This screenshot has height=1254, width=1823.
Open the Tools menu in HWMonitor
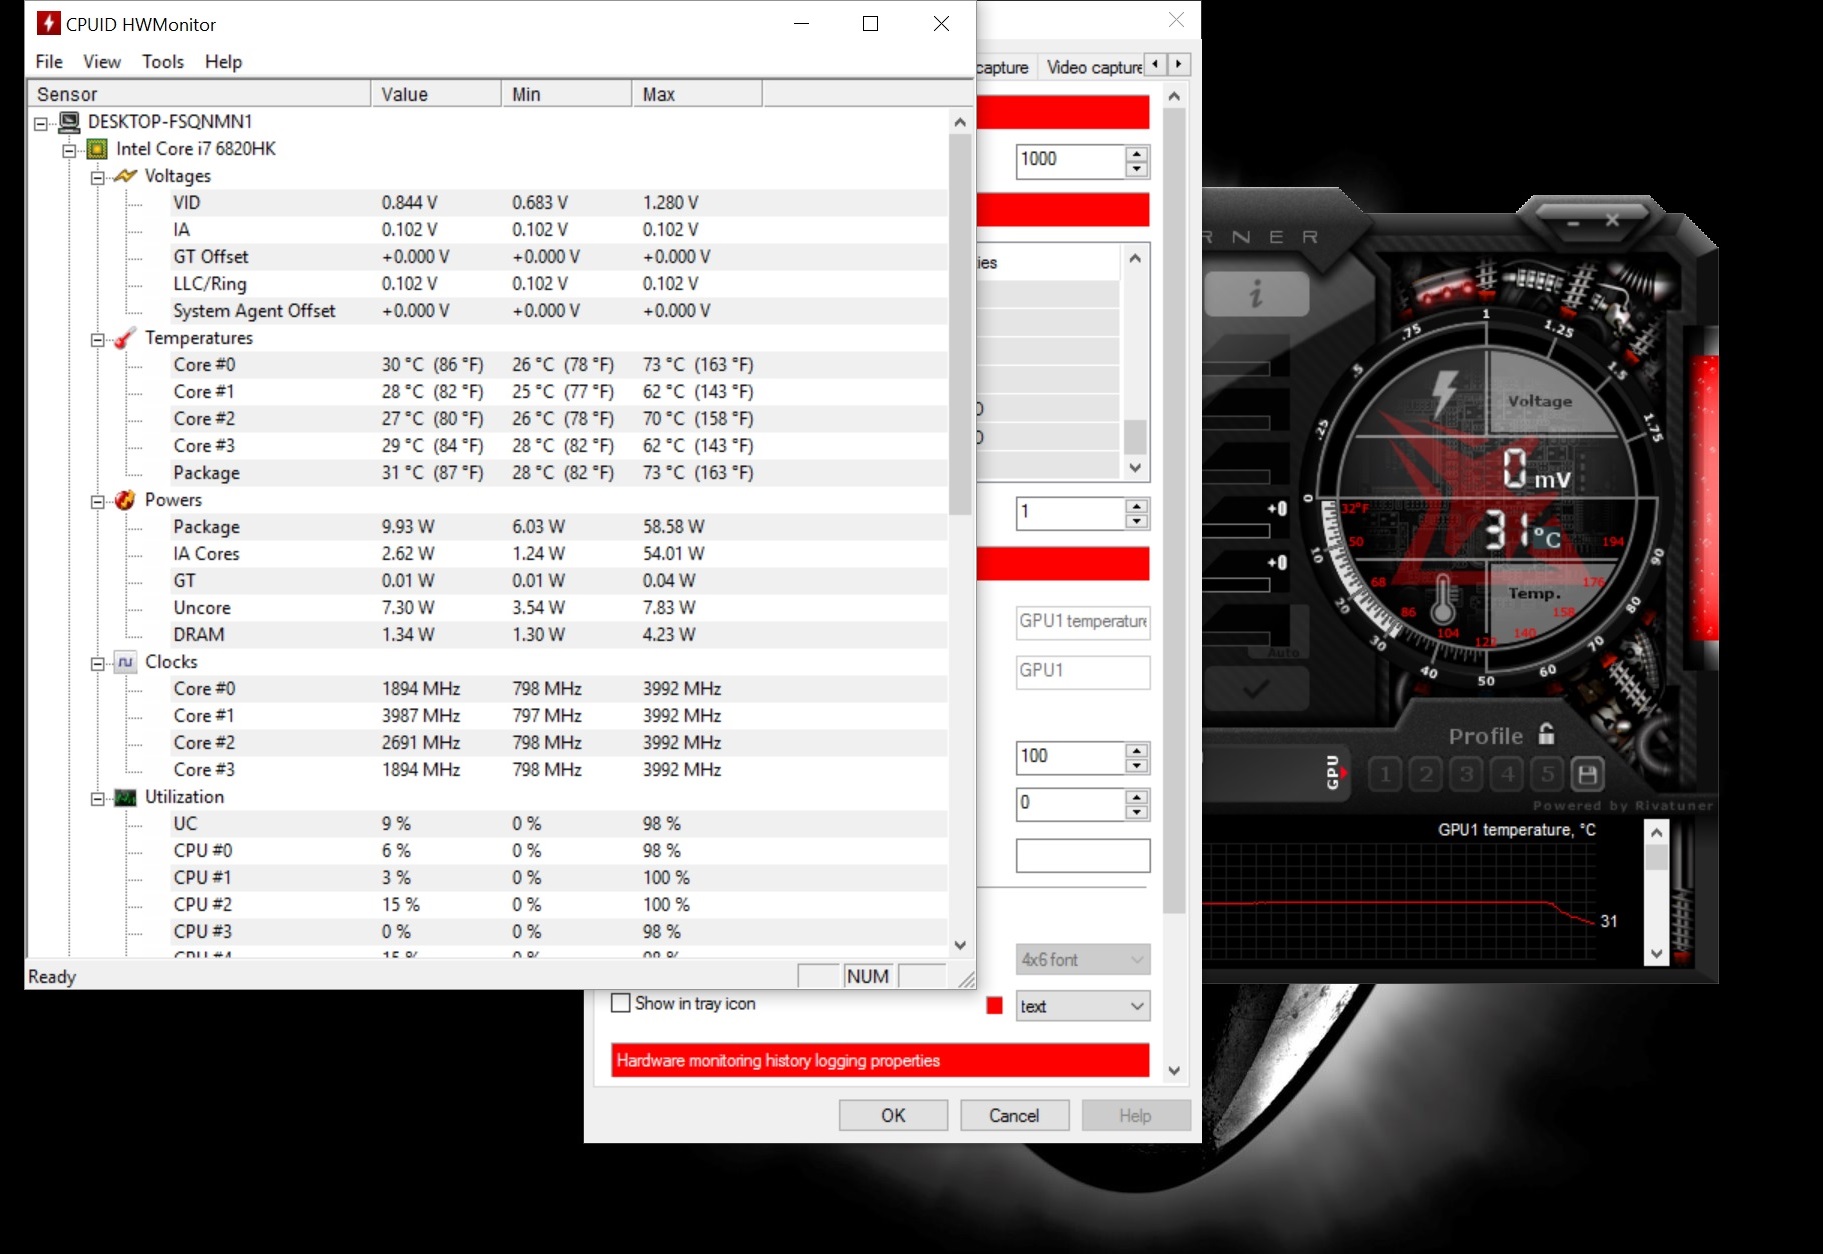click(x=163, y=62)
